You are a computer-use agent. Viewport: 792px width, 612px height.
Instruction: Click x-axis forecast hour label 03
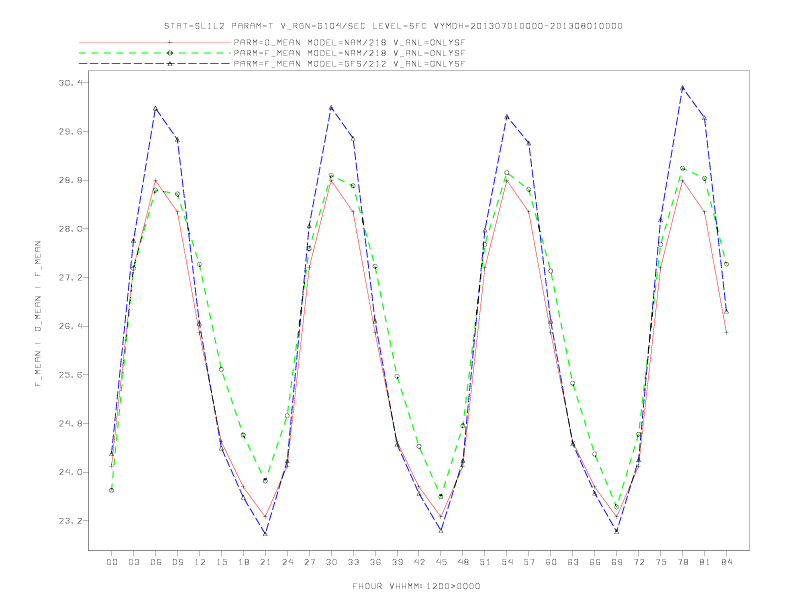(x=134, y=562)
